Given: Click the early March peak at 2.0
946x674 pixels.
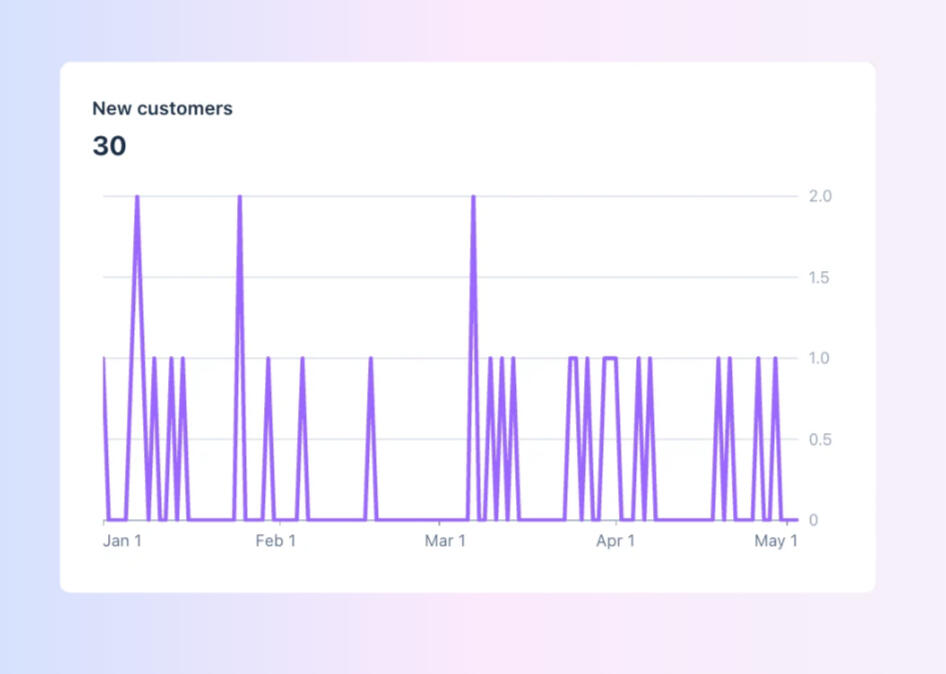Looking at the screenshot, I should [x=474, y=197].
